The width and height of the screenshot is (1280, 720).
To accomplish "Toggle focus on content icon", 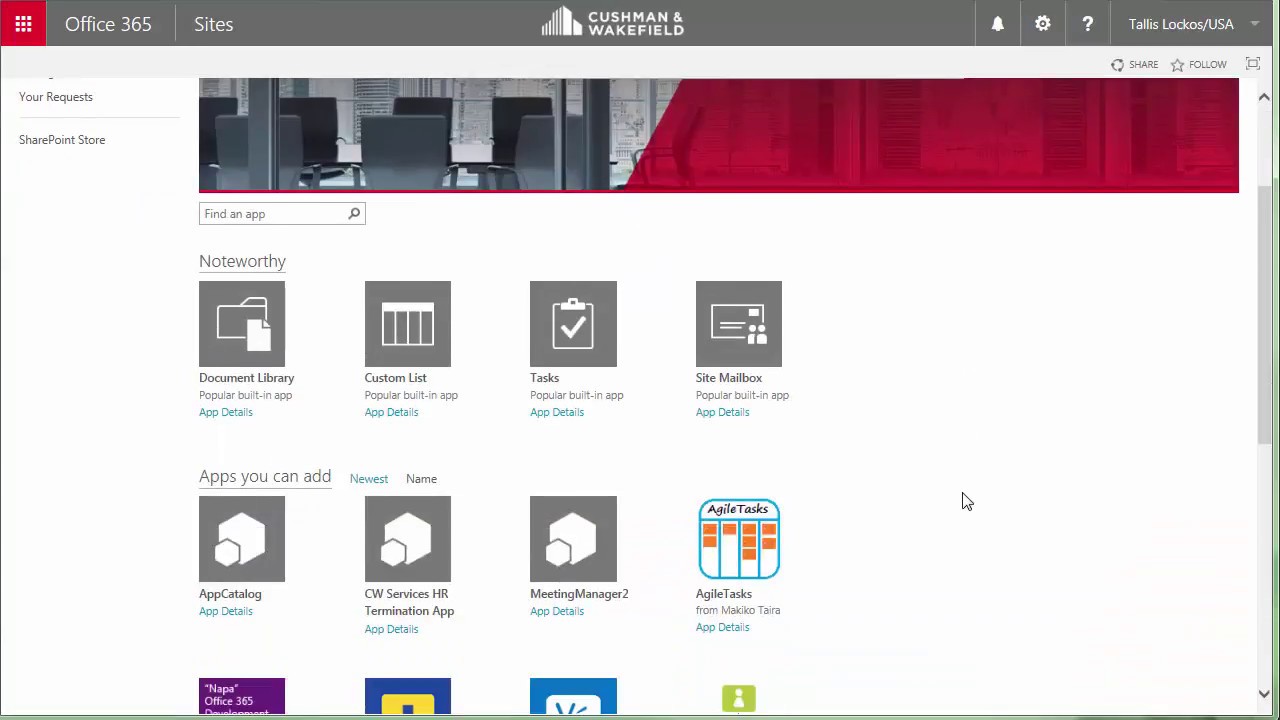I will coord(1253,64).
